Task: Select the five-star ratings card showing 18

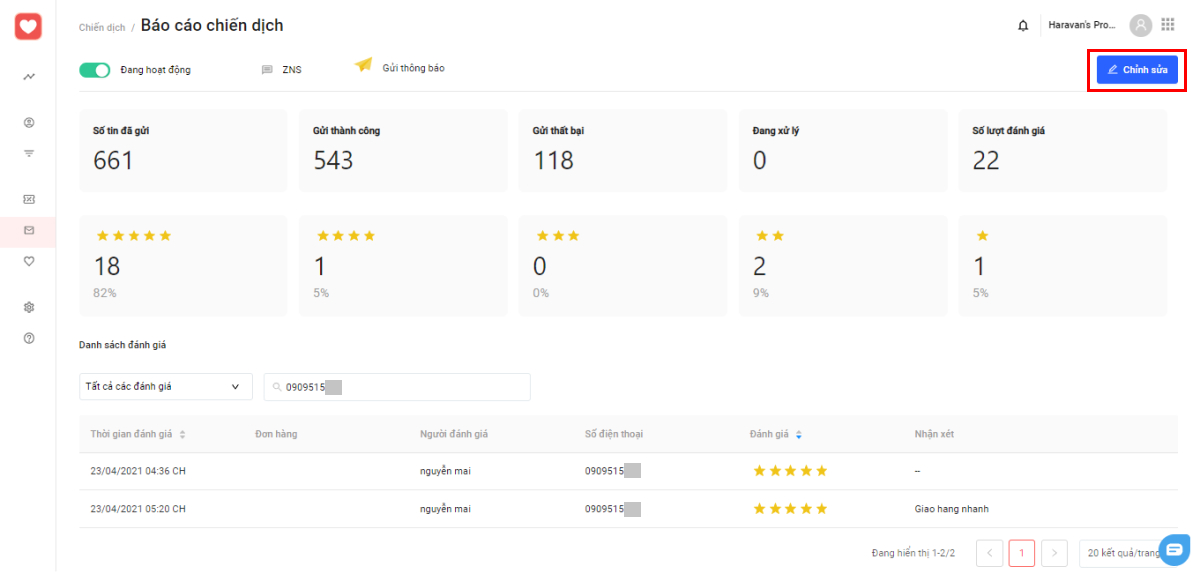Action: 183,265
